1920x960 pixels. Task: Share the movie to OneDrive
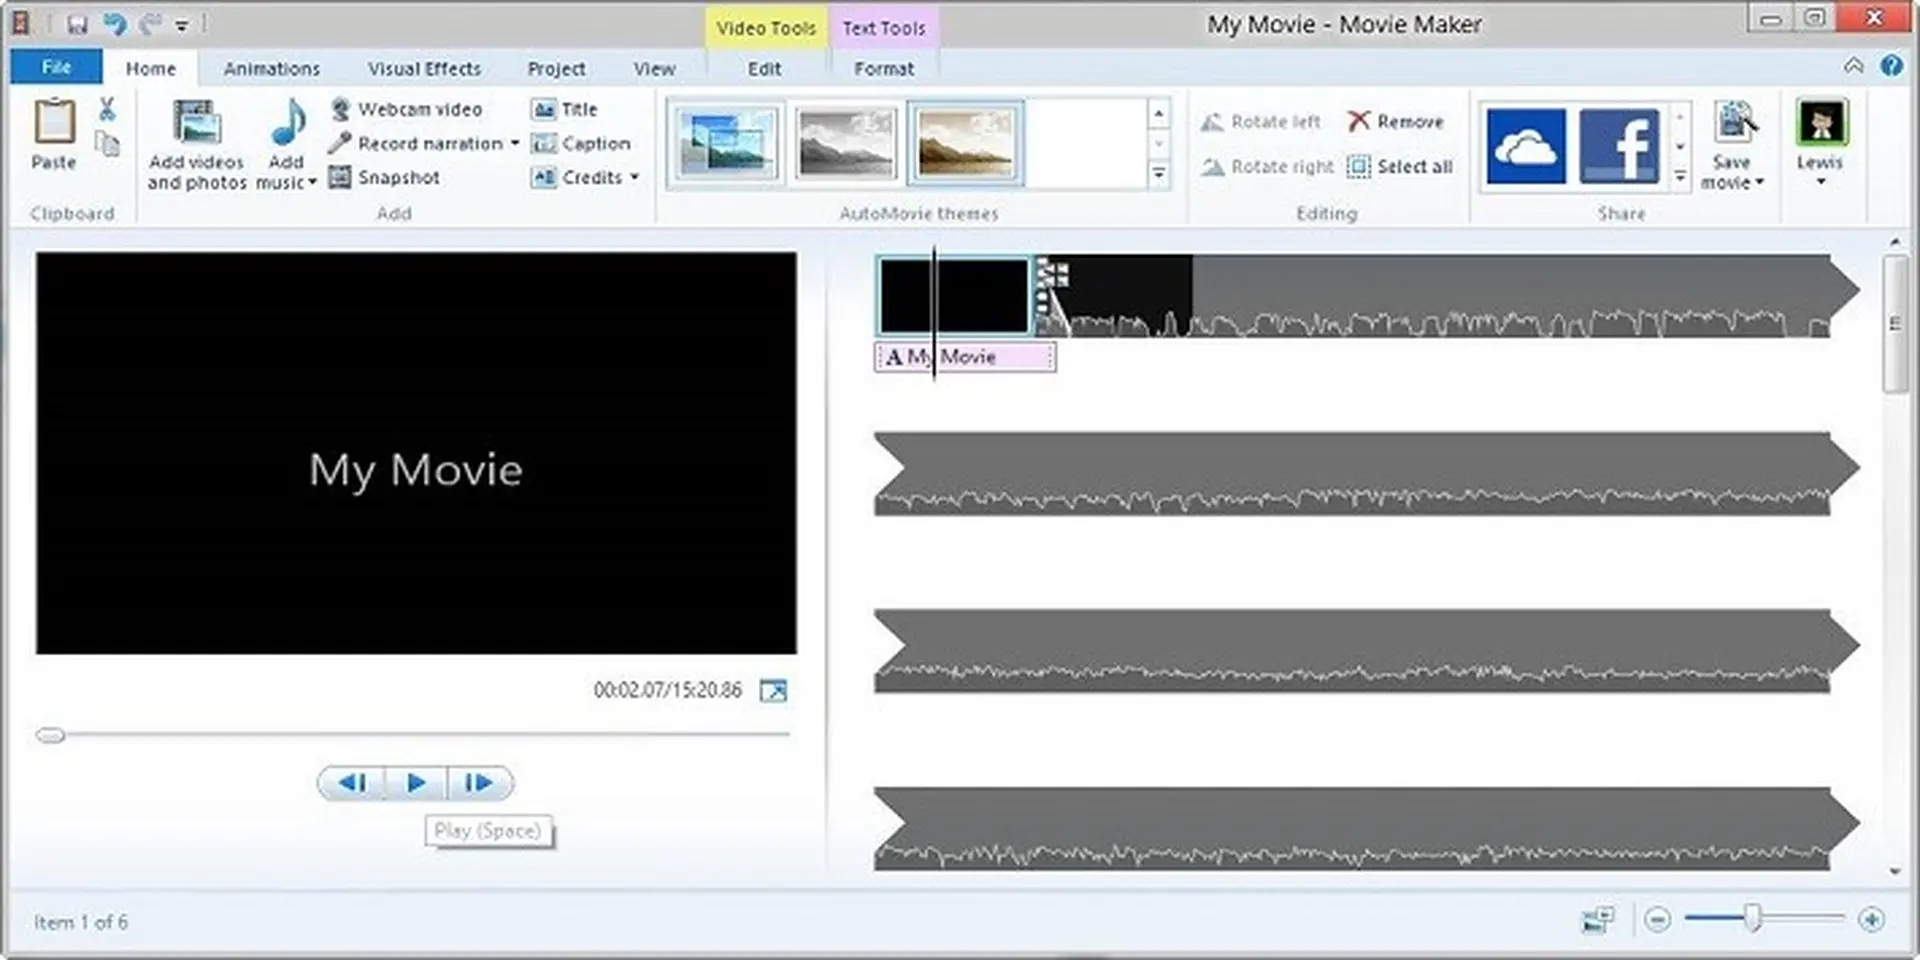pos(1524,146)
